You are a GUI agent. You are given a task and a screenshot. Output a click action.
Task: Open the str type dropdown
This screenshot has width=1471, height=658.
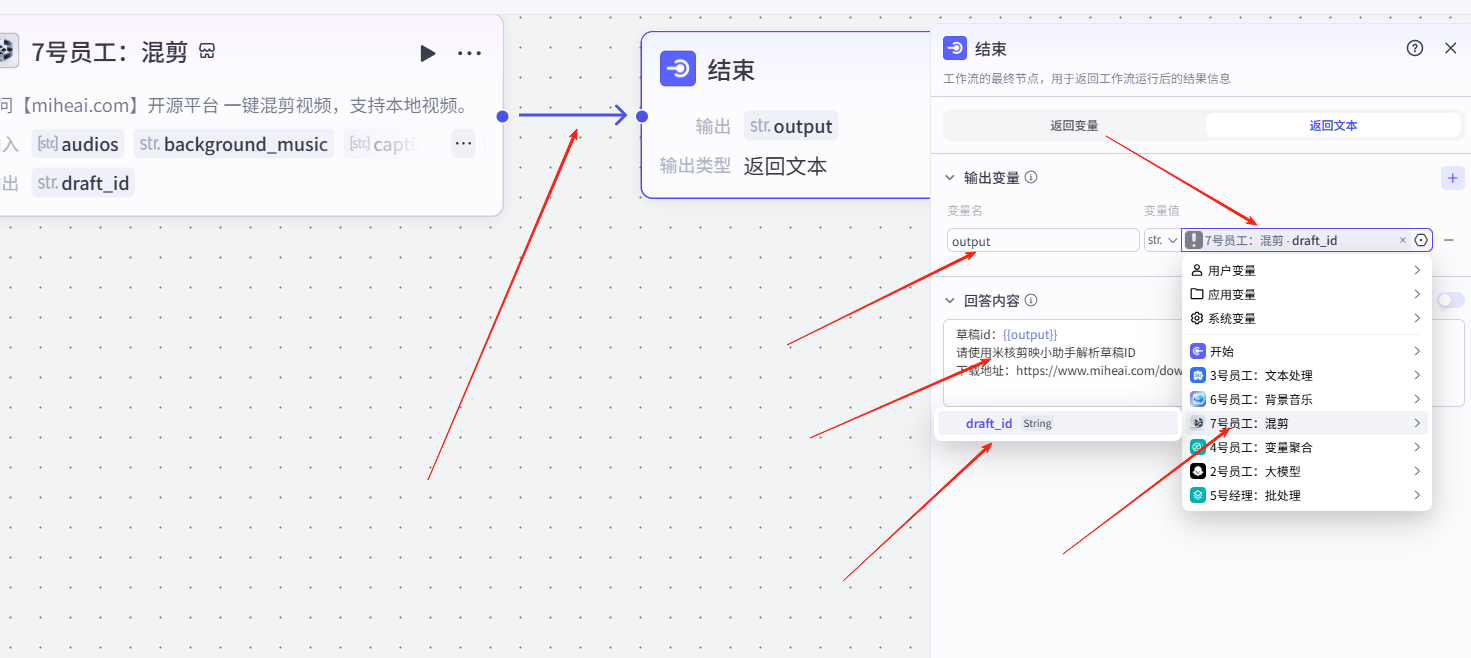(x=1161, y=240)
